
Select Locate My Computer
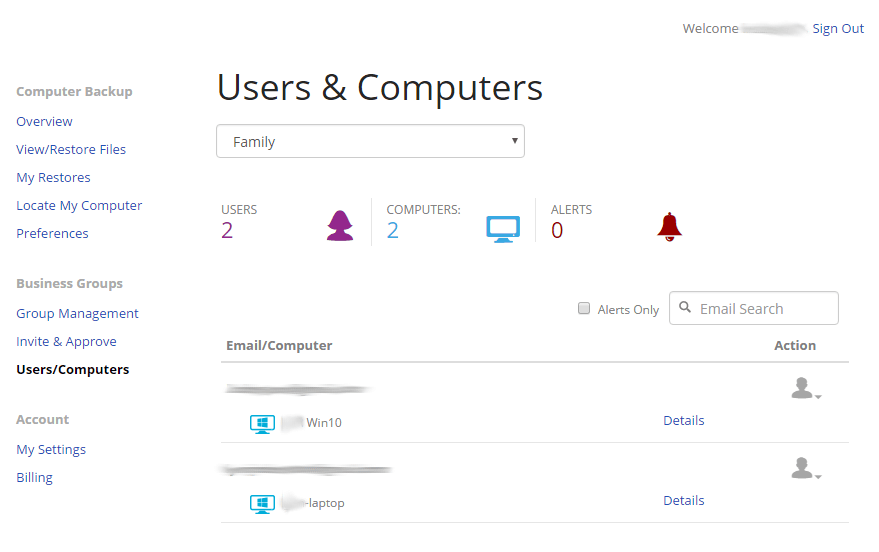click(x=79, y=205)
